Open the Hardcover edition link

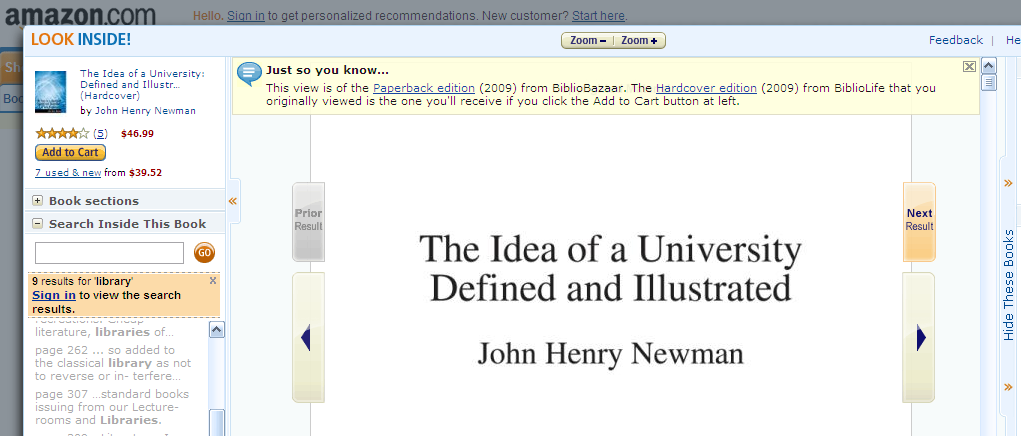click(706, 88)
